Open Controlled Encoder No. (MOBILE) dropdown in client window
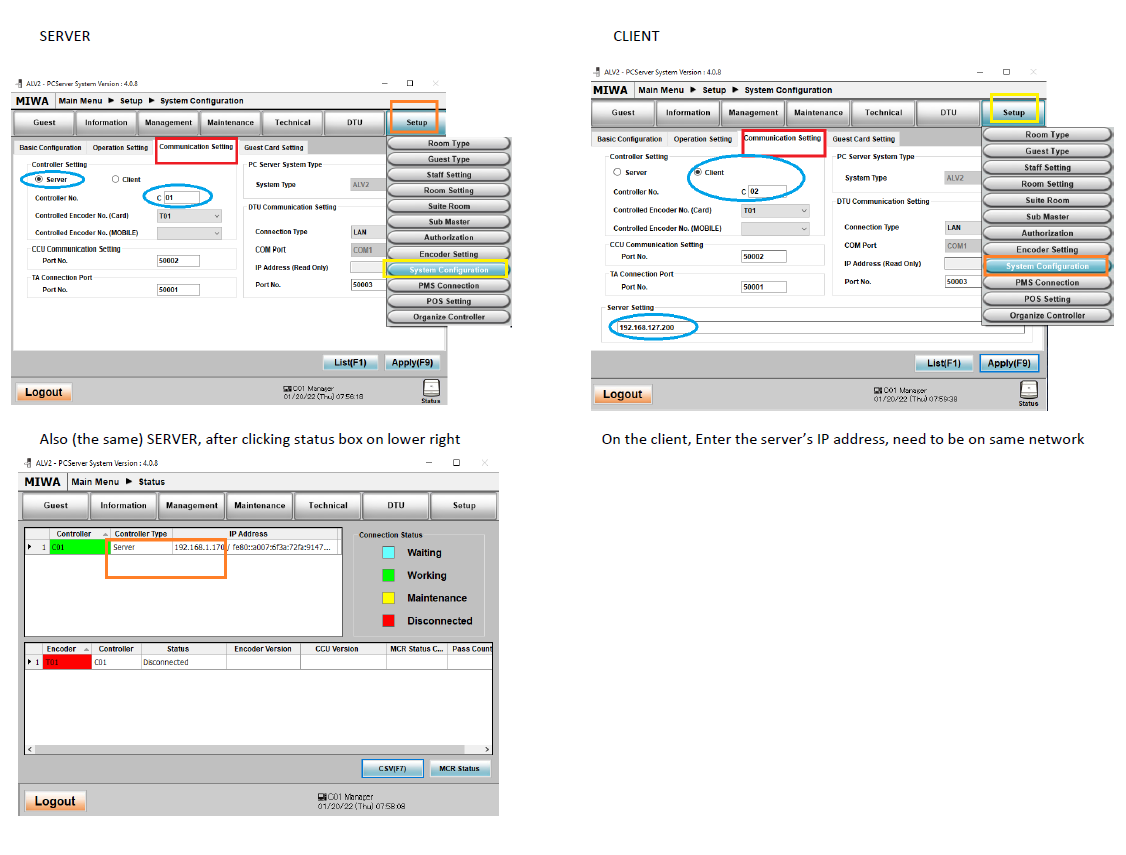1126x855 pixels. coord(803,229)
